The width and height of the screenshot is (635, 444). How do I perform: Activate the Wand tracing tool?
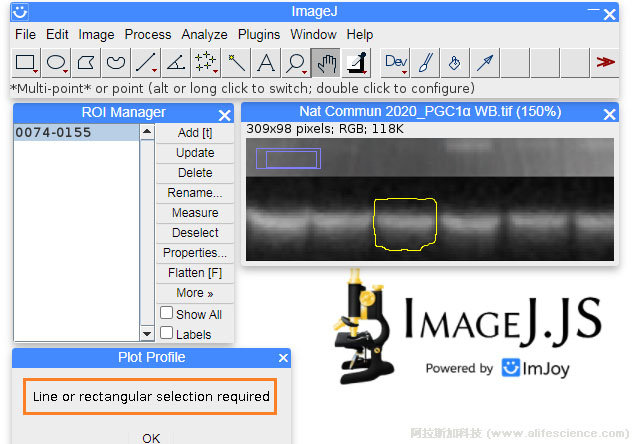[x=236, y=63]
